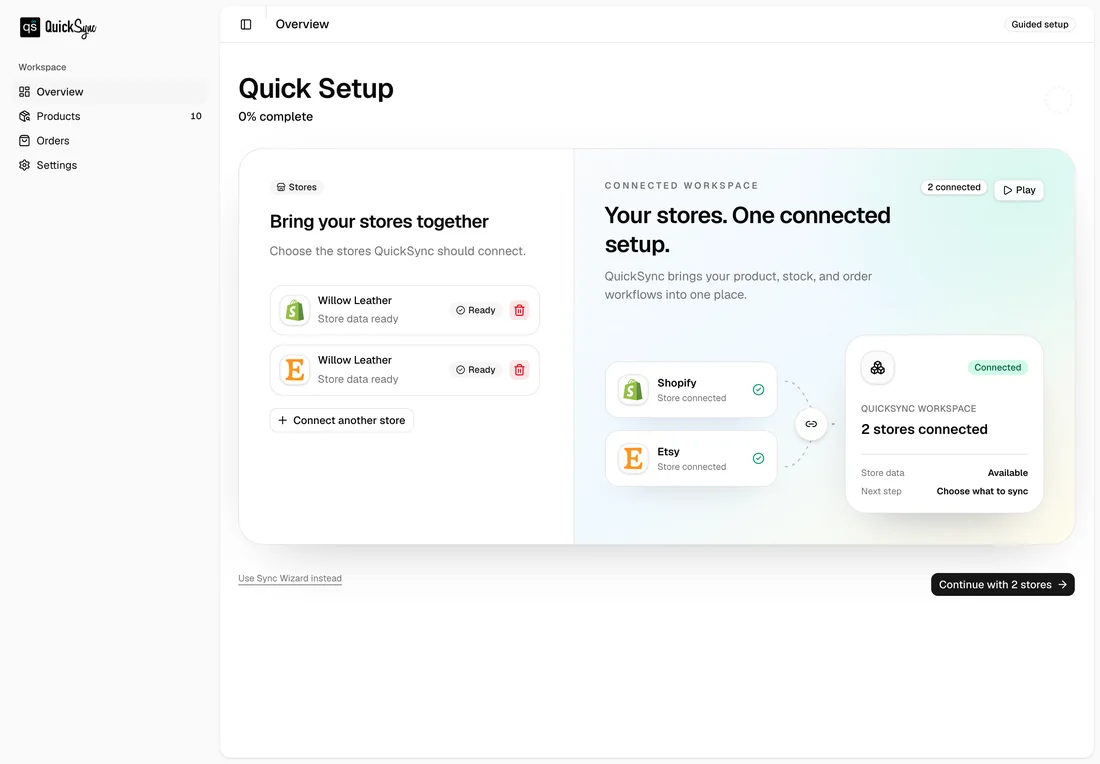
Task: Toggle the sidebar panel icon
Action: coord(246,25)
